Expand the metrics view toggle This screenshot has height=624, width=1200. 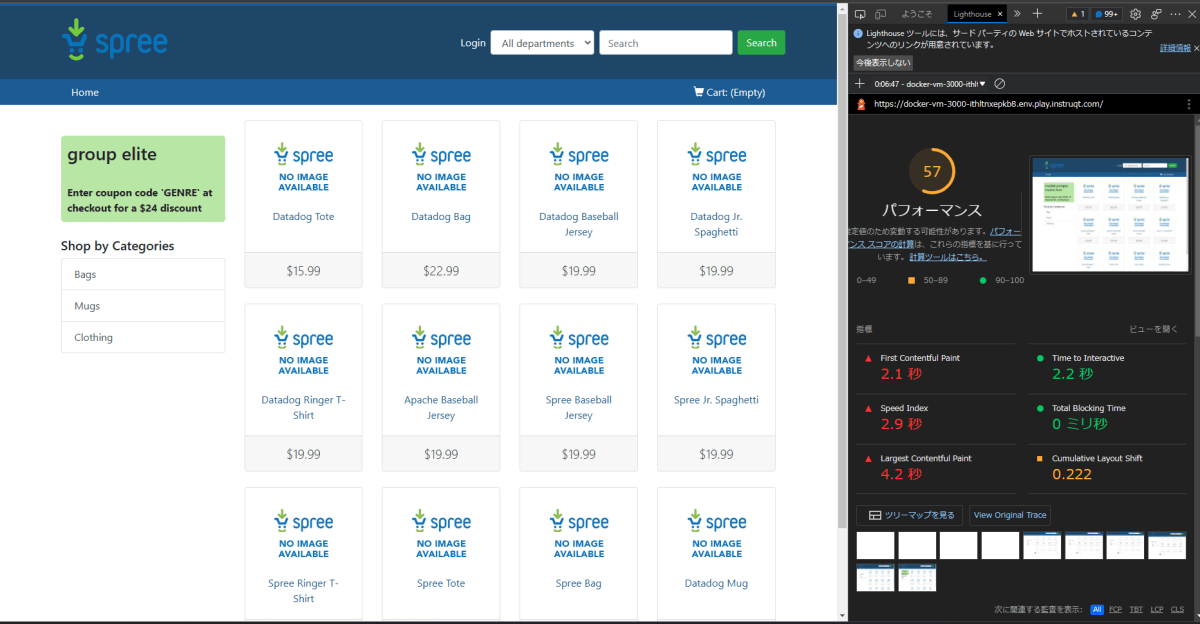(x=1153, y=328)
